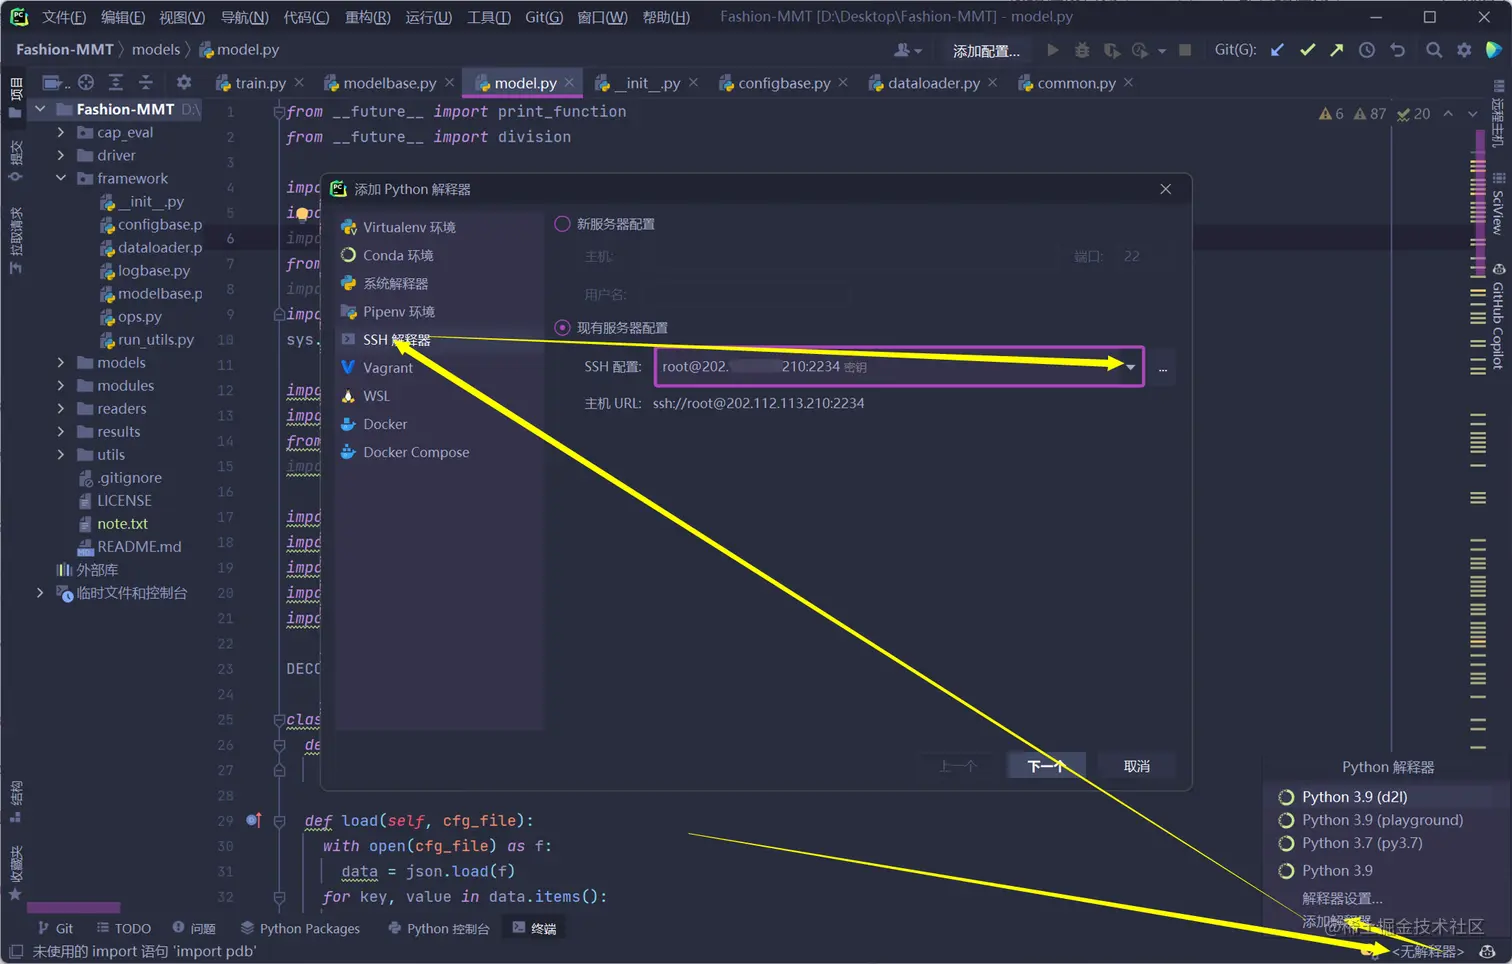
Task: Select existing server configuration radio button
Action: click(x=562, y=327)
